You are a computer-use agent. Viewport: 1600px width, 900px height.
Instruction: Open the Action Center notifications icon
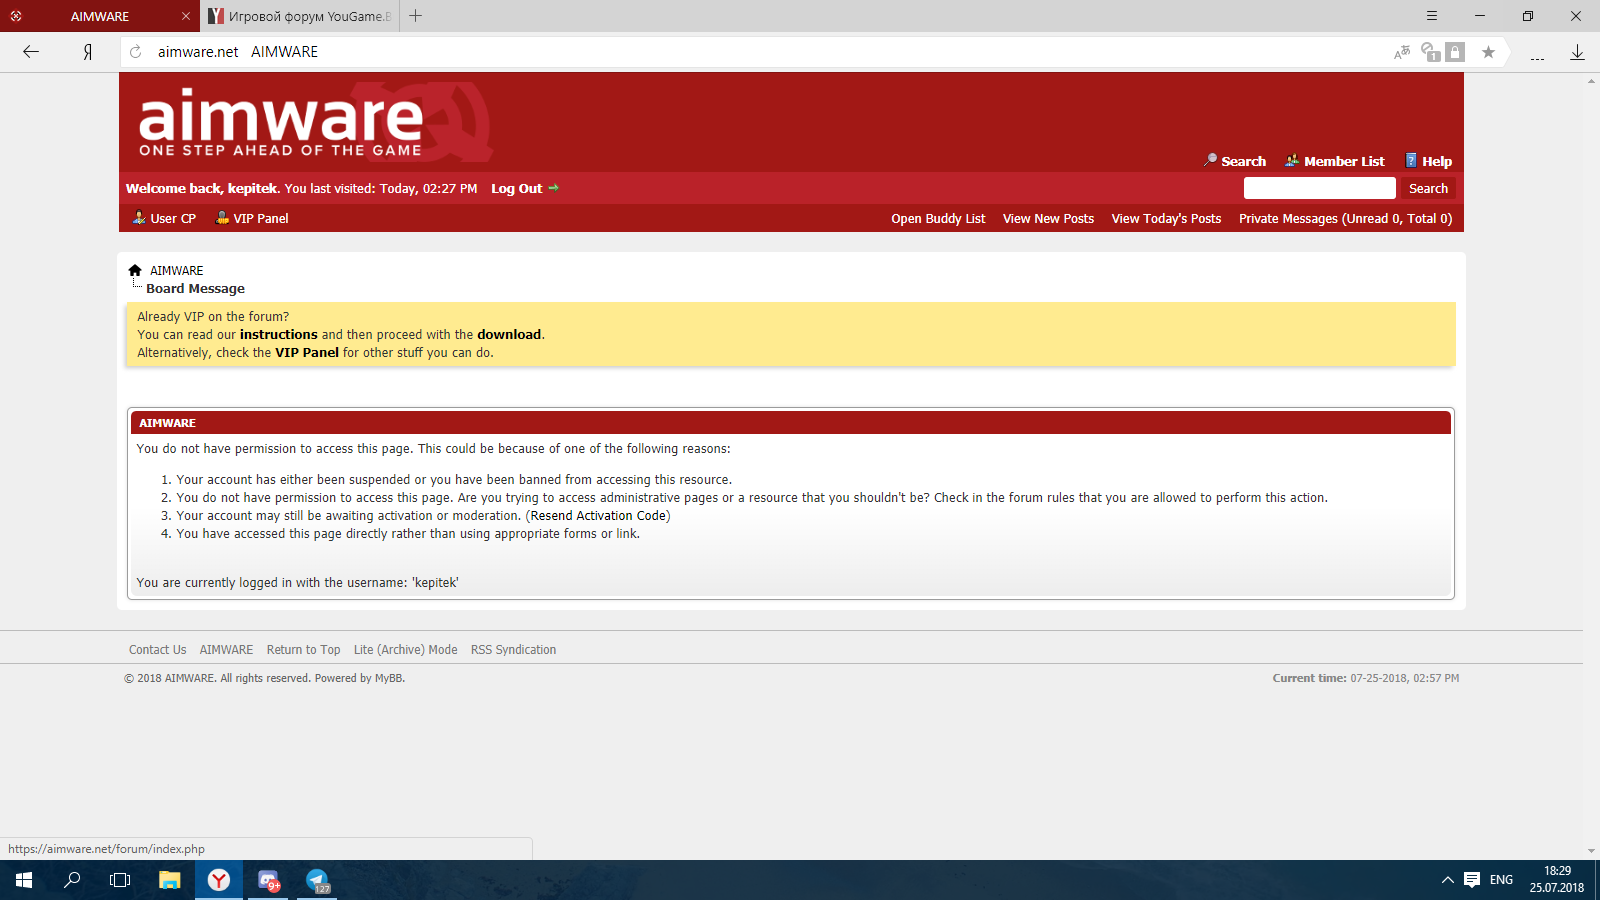coord(1472,880)
